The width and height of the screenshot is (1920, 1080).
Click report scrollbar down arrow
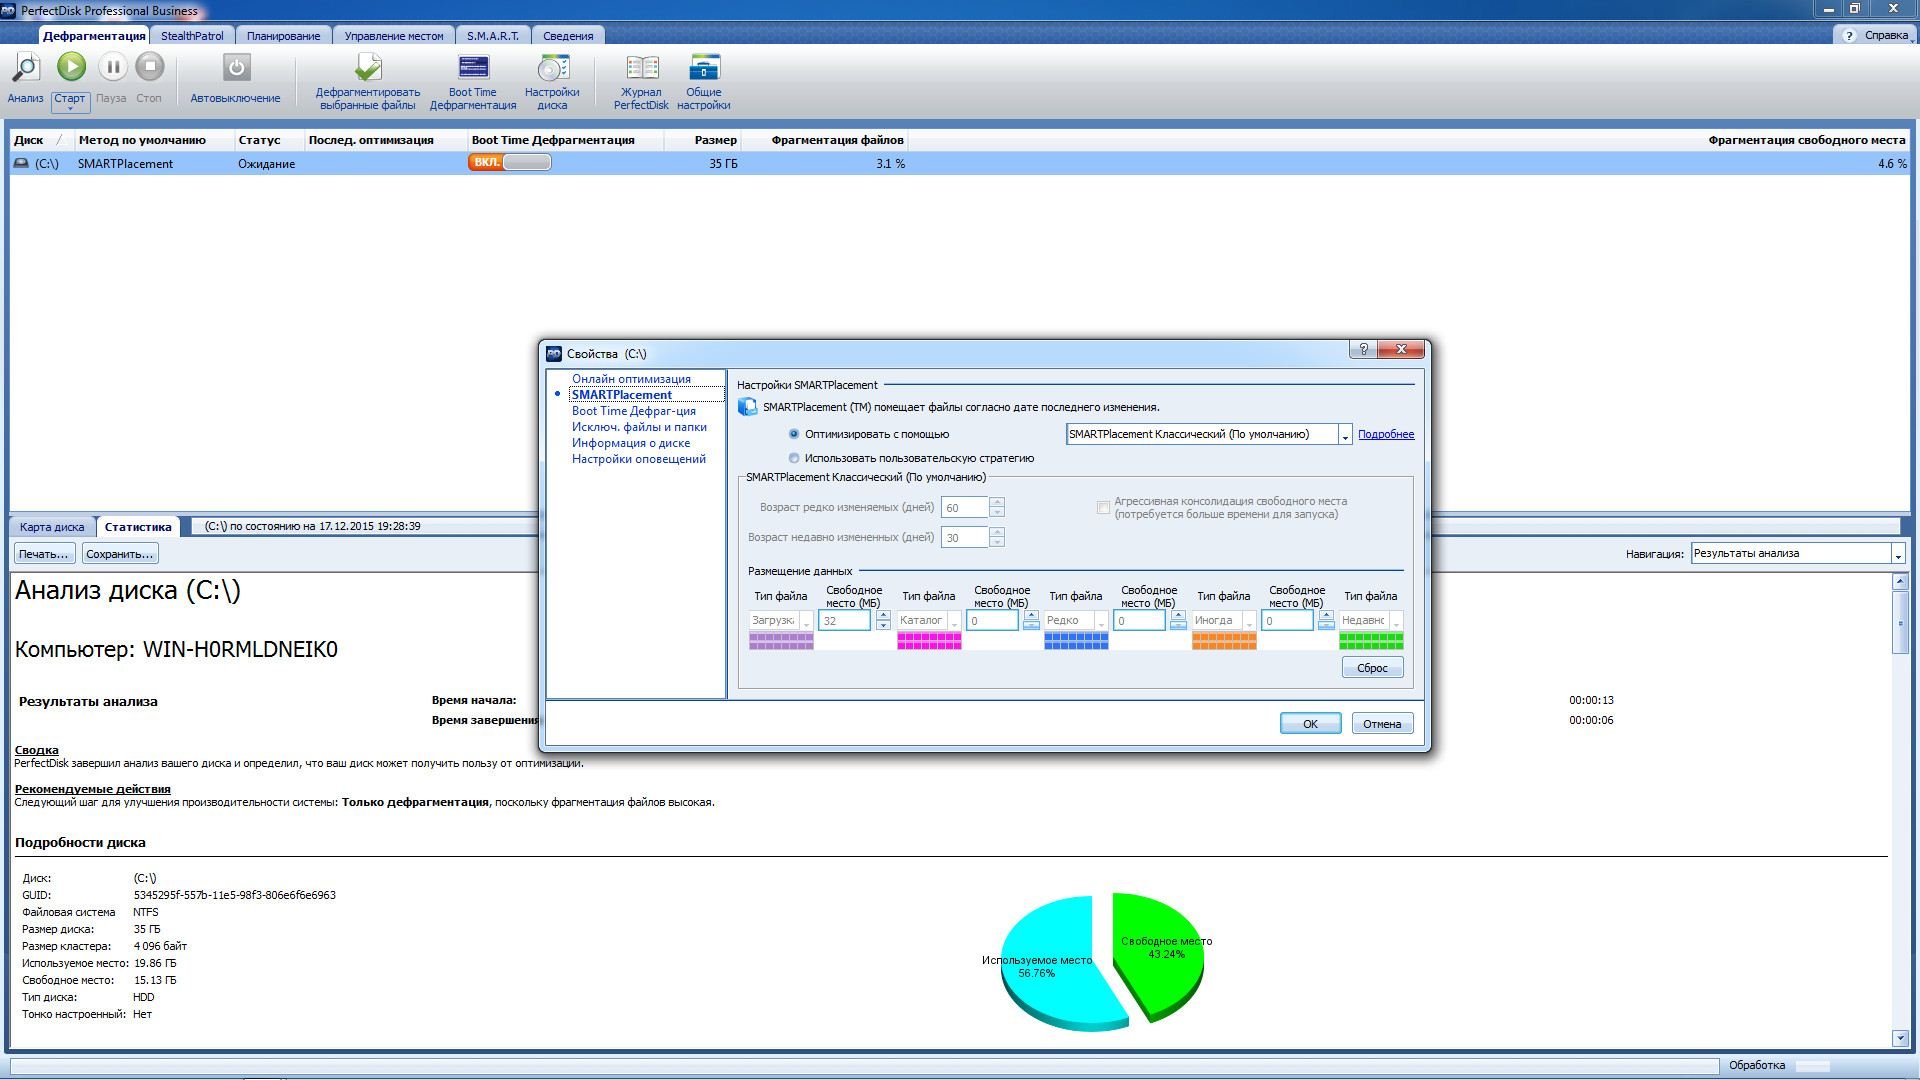(1900, 1039)
